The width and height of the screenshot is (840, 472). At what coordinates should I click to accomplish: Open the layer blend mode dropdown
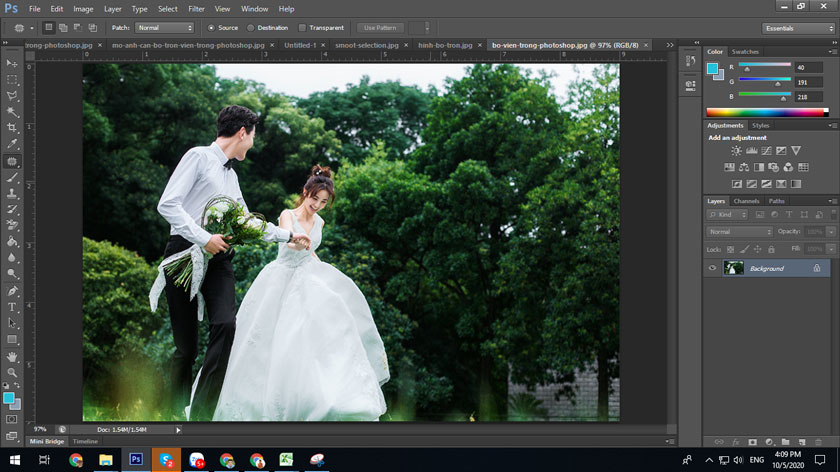coord(739,232)
